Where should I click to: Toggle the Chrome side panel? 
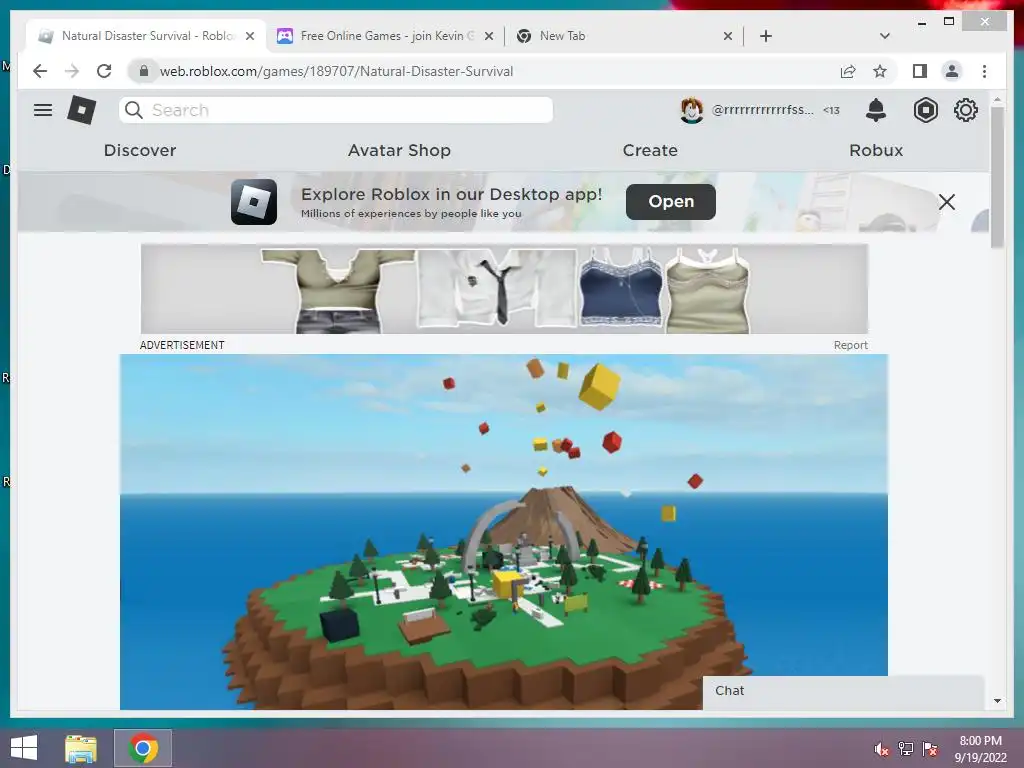tap(920, 71)
